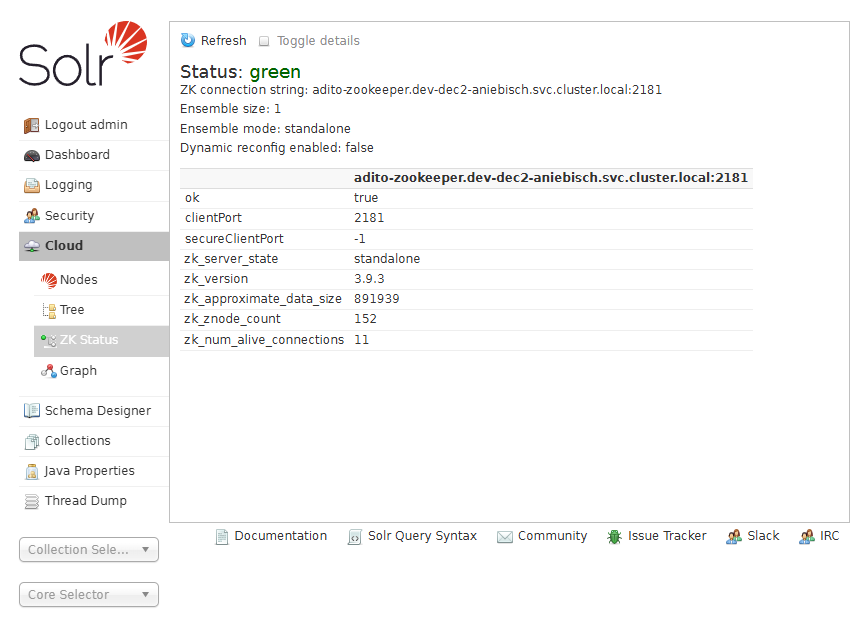Enable the Toggle details checkbox
Screen dimensions: 862x619
click(x=265, y=40)
